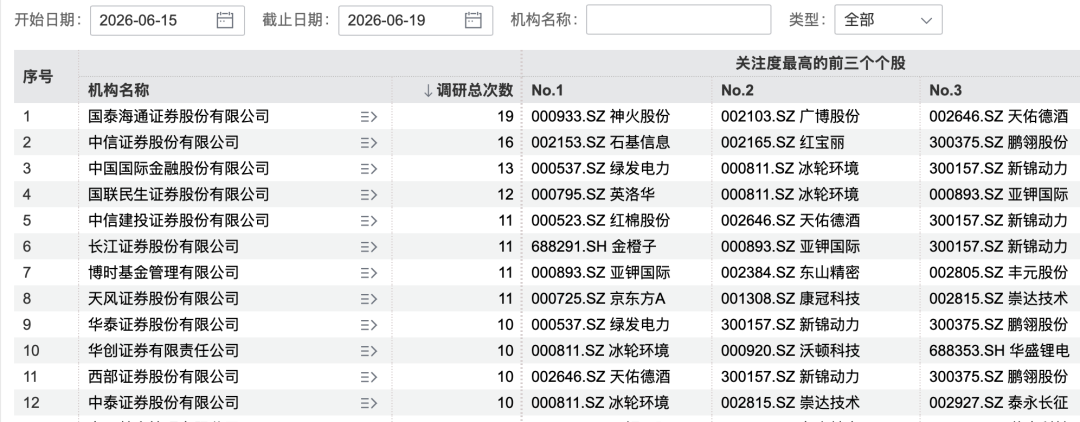1080x422 pixels.
Task: Click detail icon for 天风证券股份有限公司
Action: 369,299
